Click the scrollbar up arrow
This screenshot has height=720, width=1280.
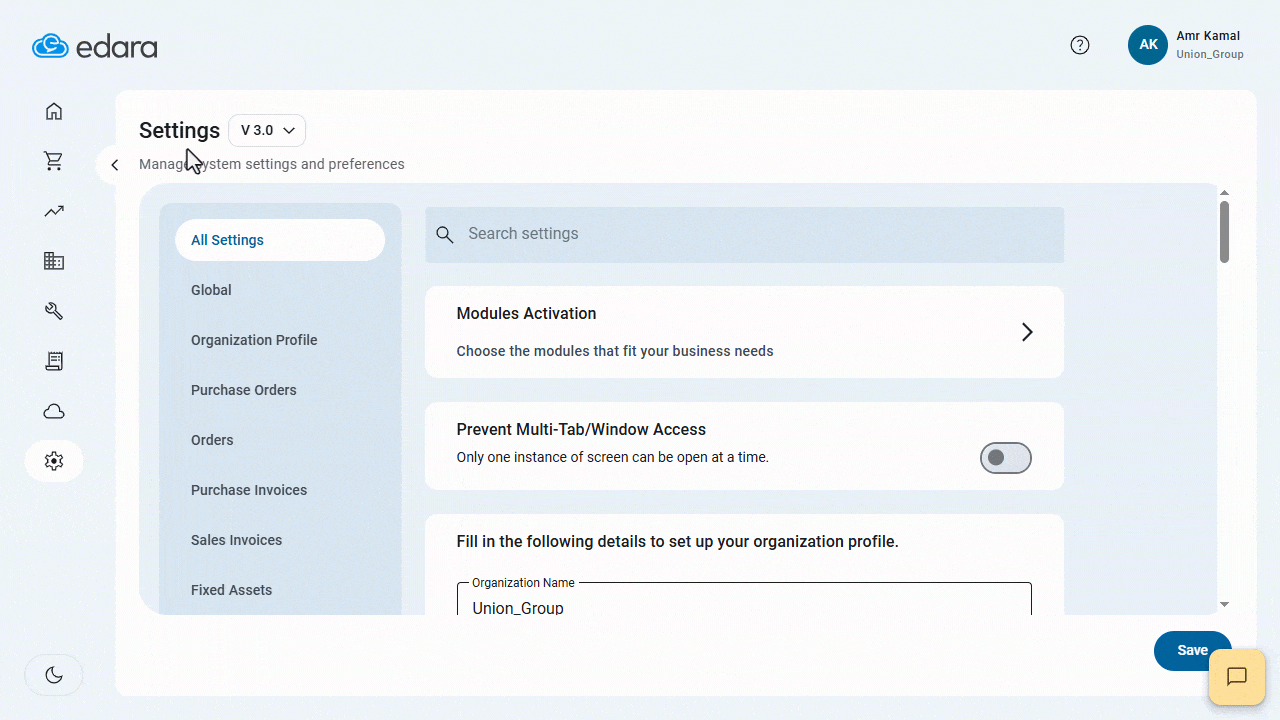click(1224, 192)
